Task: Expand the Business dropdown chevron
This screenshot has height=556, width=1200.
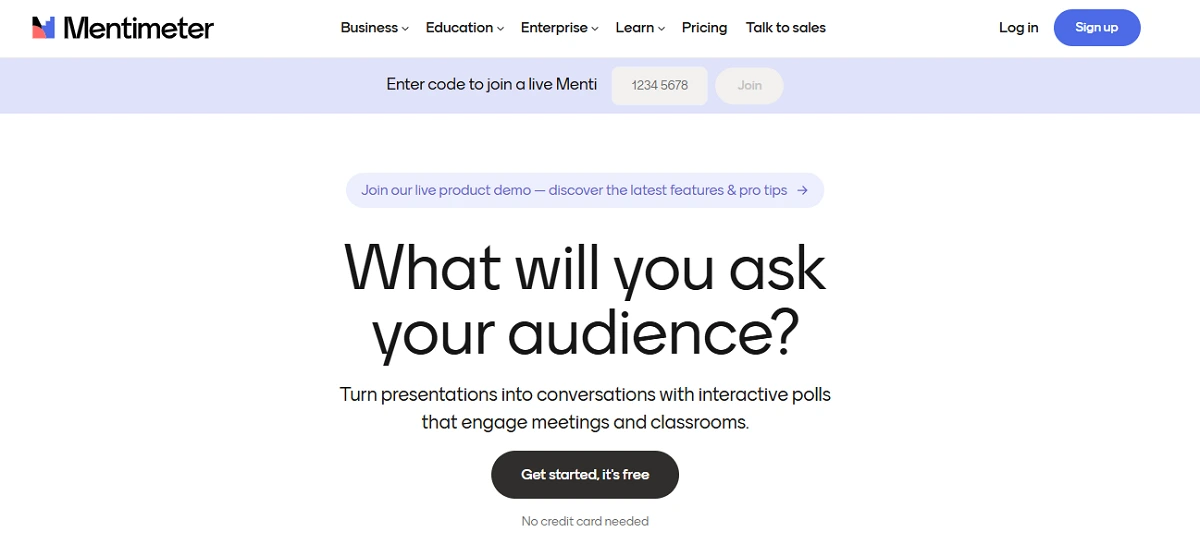Action: tap(405, 29)
